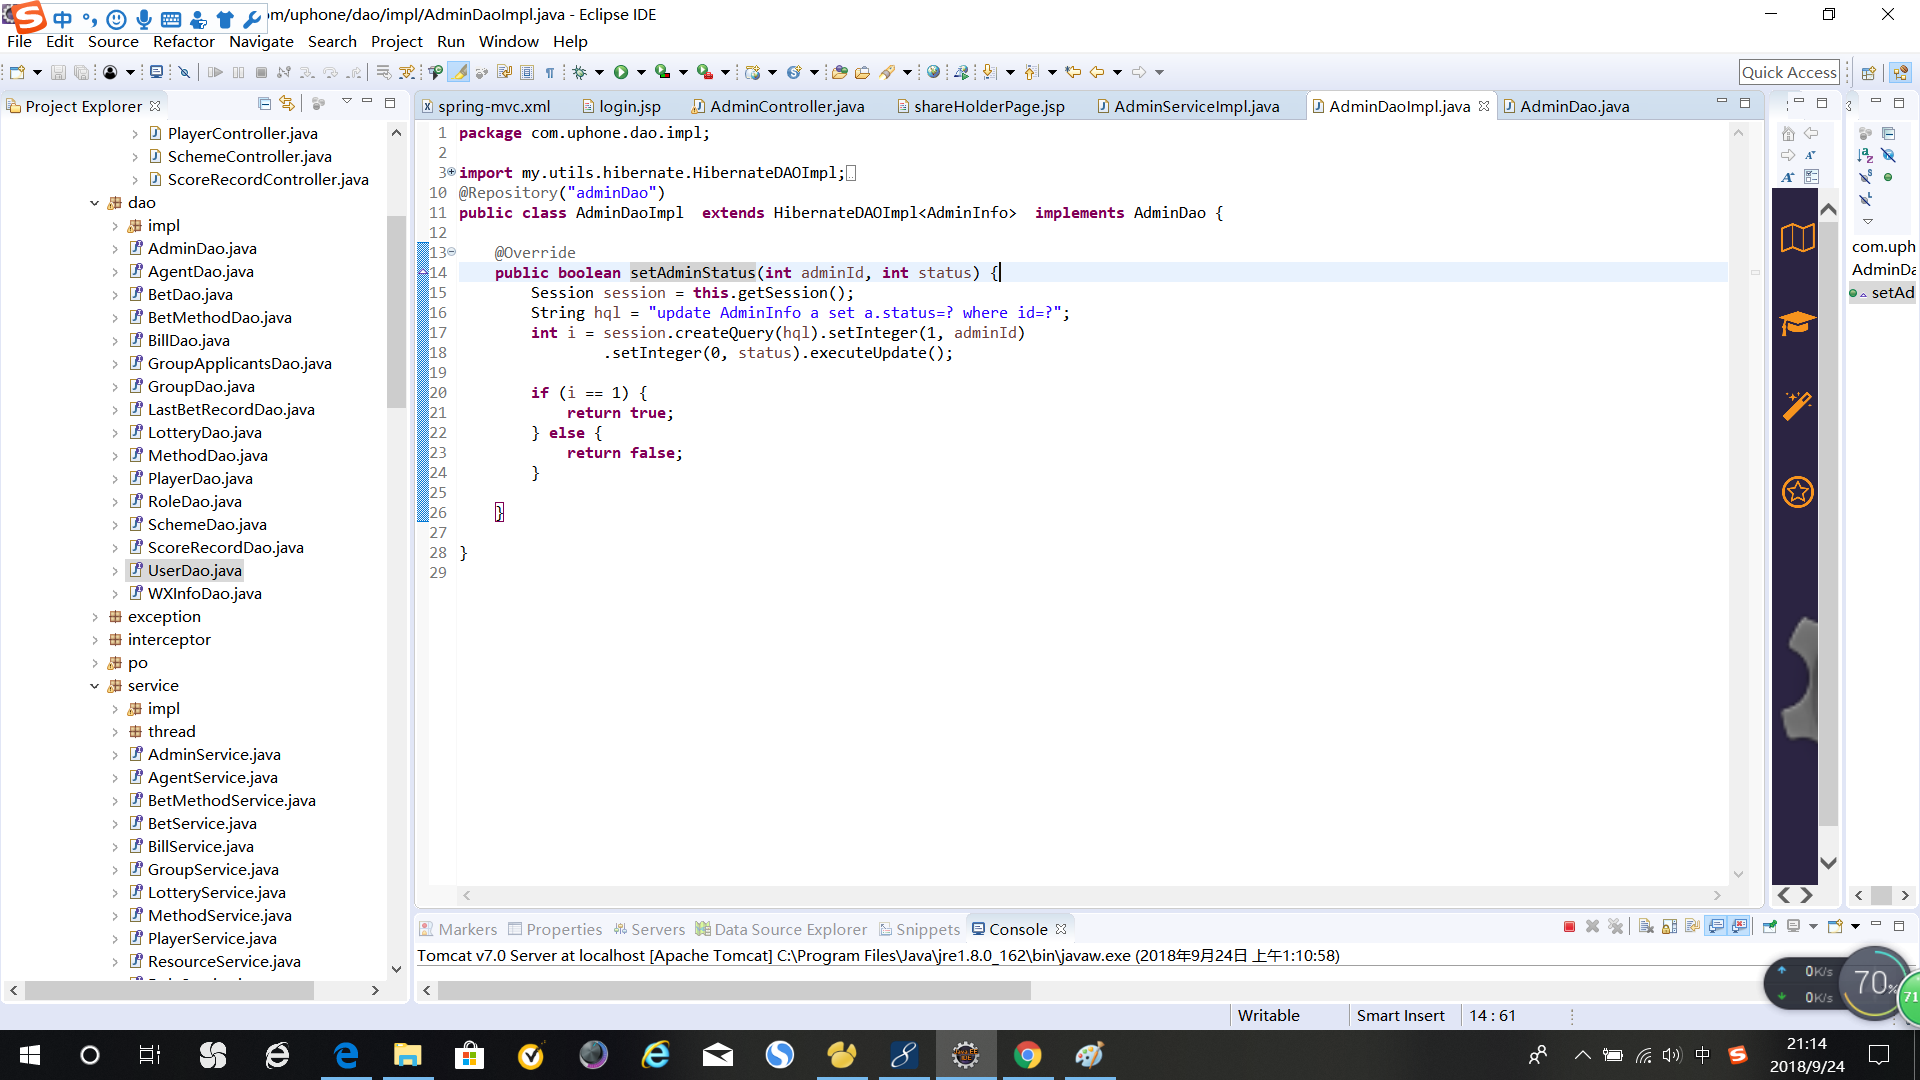Click Show Whitespace Characters pilcrow icon
Screen dimensions: 1920x1080
point(549,72)
